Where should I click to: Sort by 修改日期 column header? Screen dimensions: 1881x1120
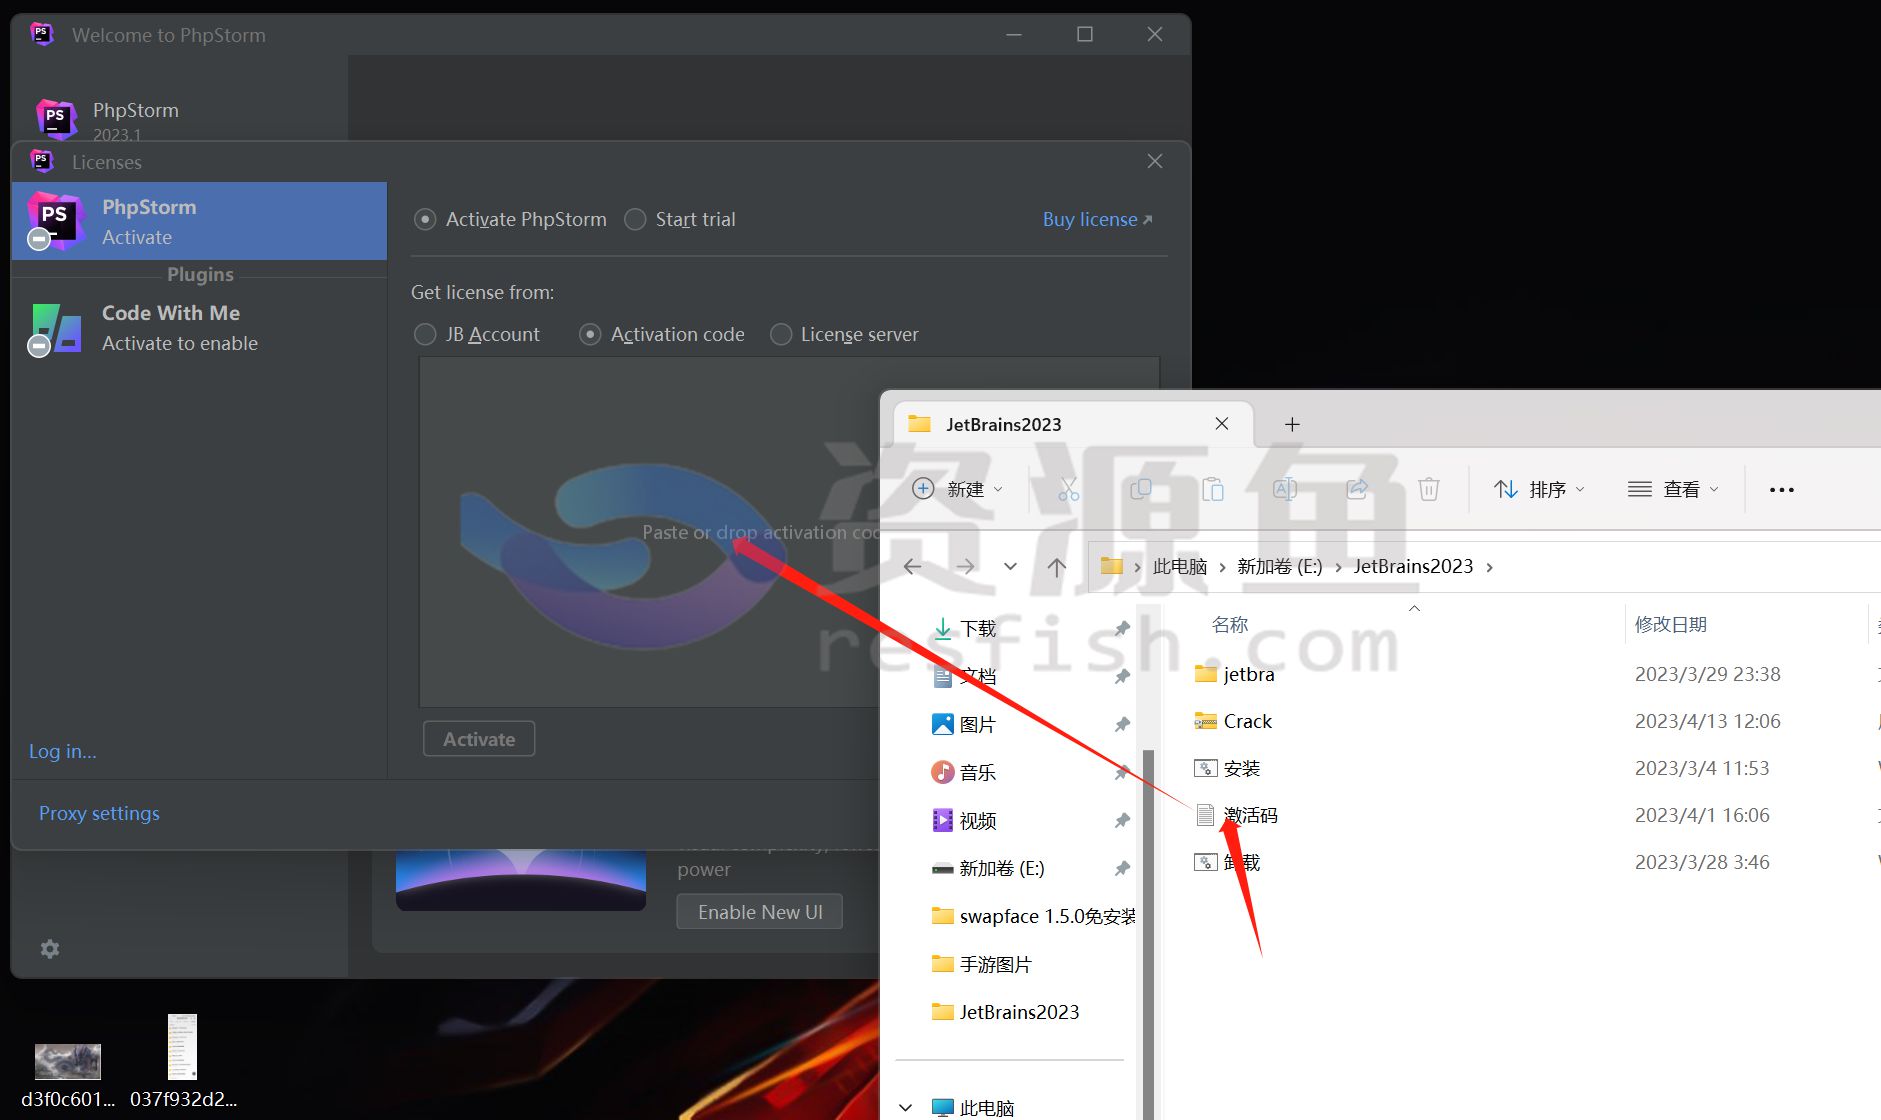(1670, 624)
